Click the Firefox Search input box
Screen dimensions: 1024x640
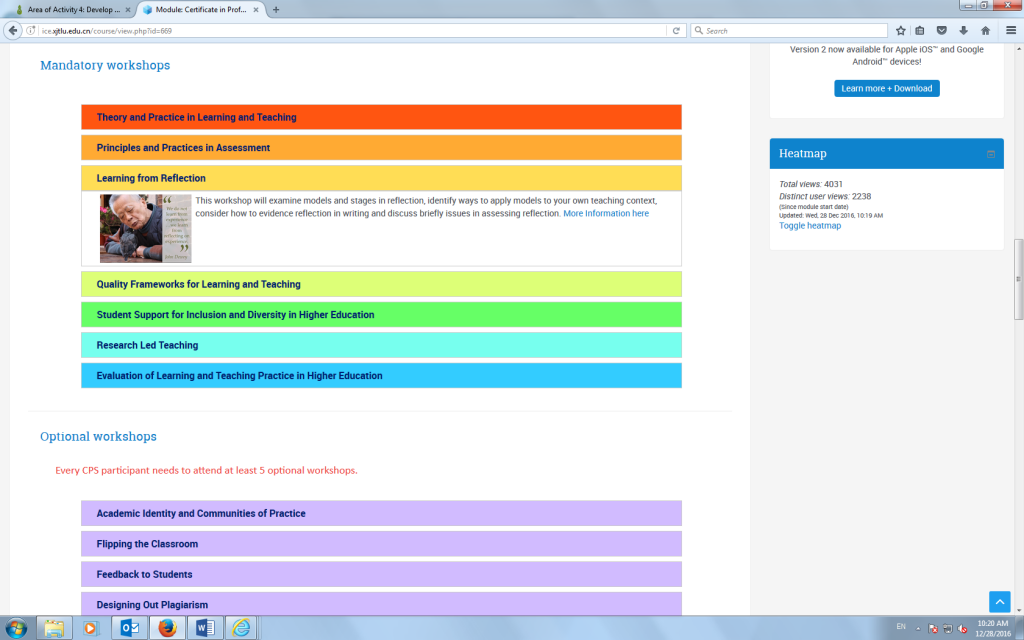[x=790, y=30]
